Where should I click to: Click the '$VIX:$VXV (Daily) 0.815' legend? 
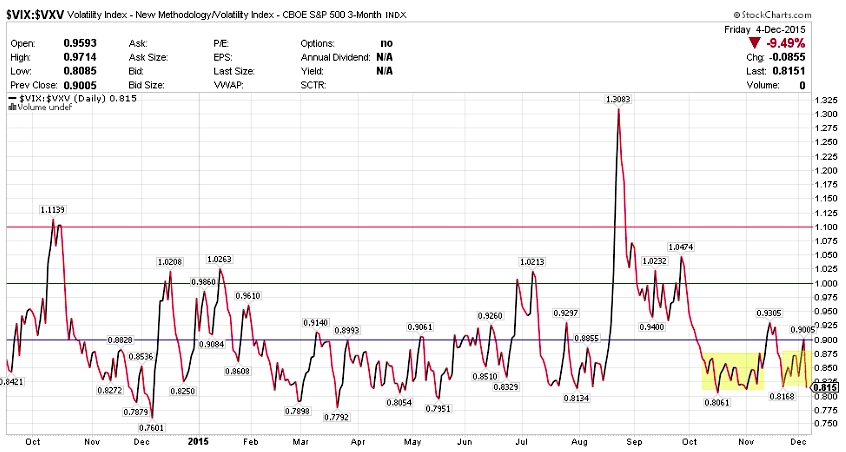[x=72, y=98]
